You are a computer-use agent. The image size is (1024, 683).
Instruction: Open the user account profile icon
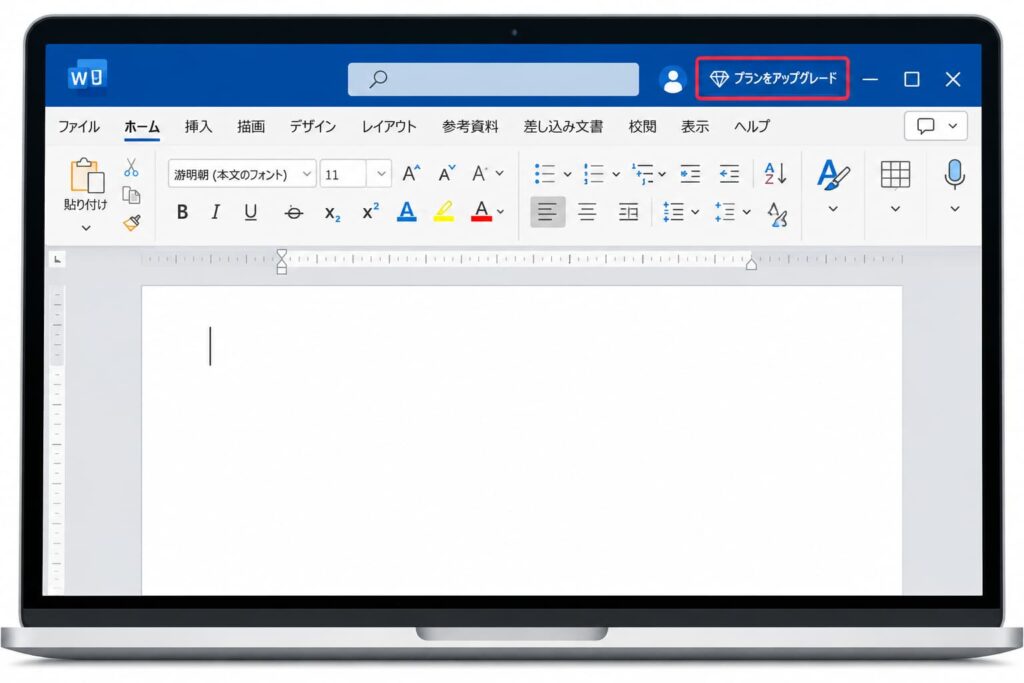pyautogui.click(x=672, y=80)
